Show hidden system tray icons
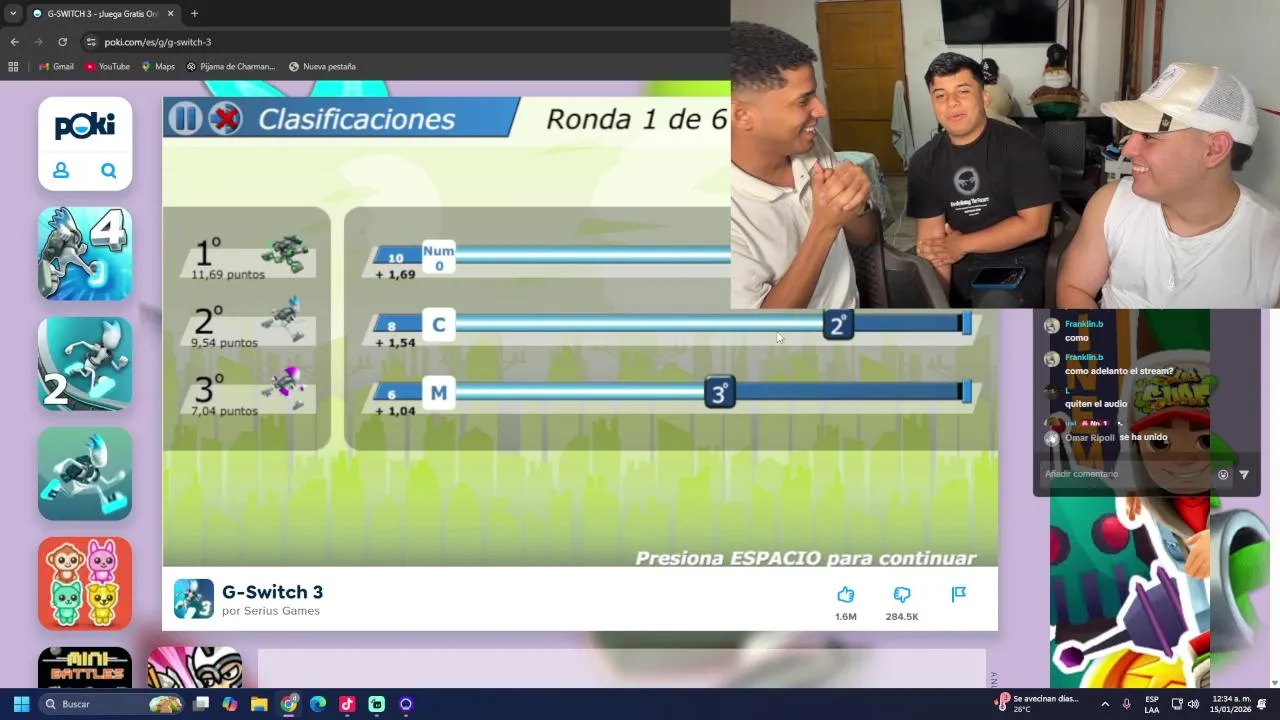 (x=1105, y=704)
